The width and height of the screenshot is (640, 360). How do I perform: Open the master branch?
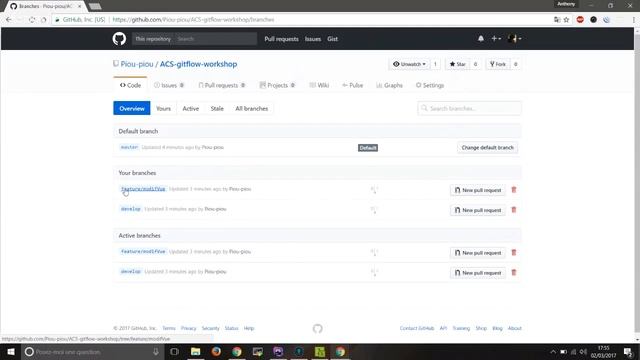[129, 147]
